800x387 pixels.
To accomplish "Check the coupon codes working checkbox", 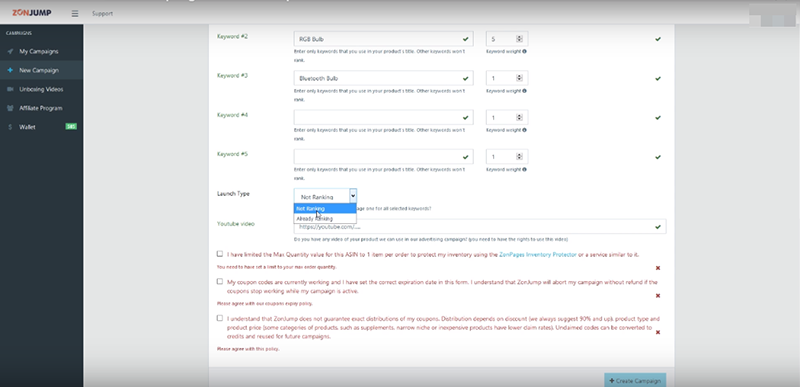I will [220, 281].
